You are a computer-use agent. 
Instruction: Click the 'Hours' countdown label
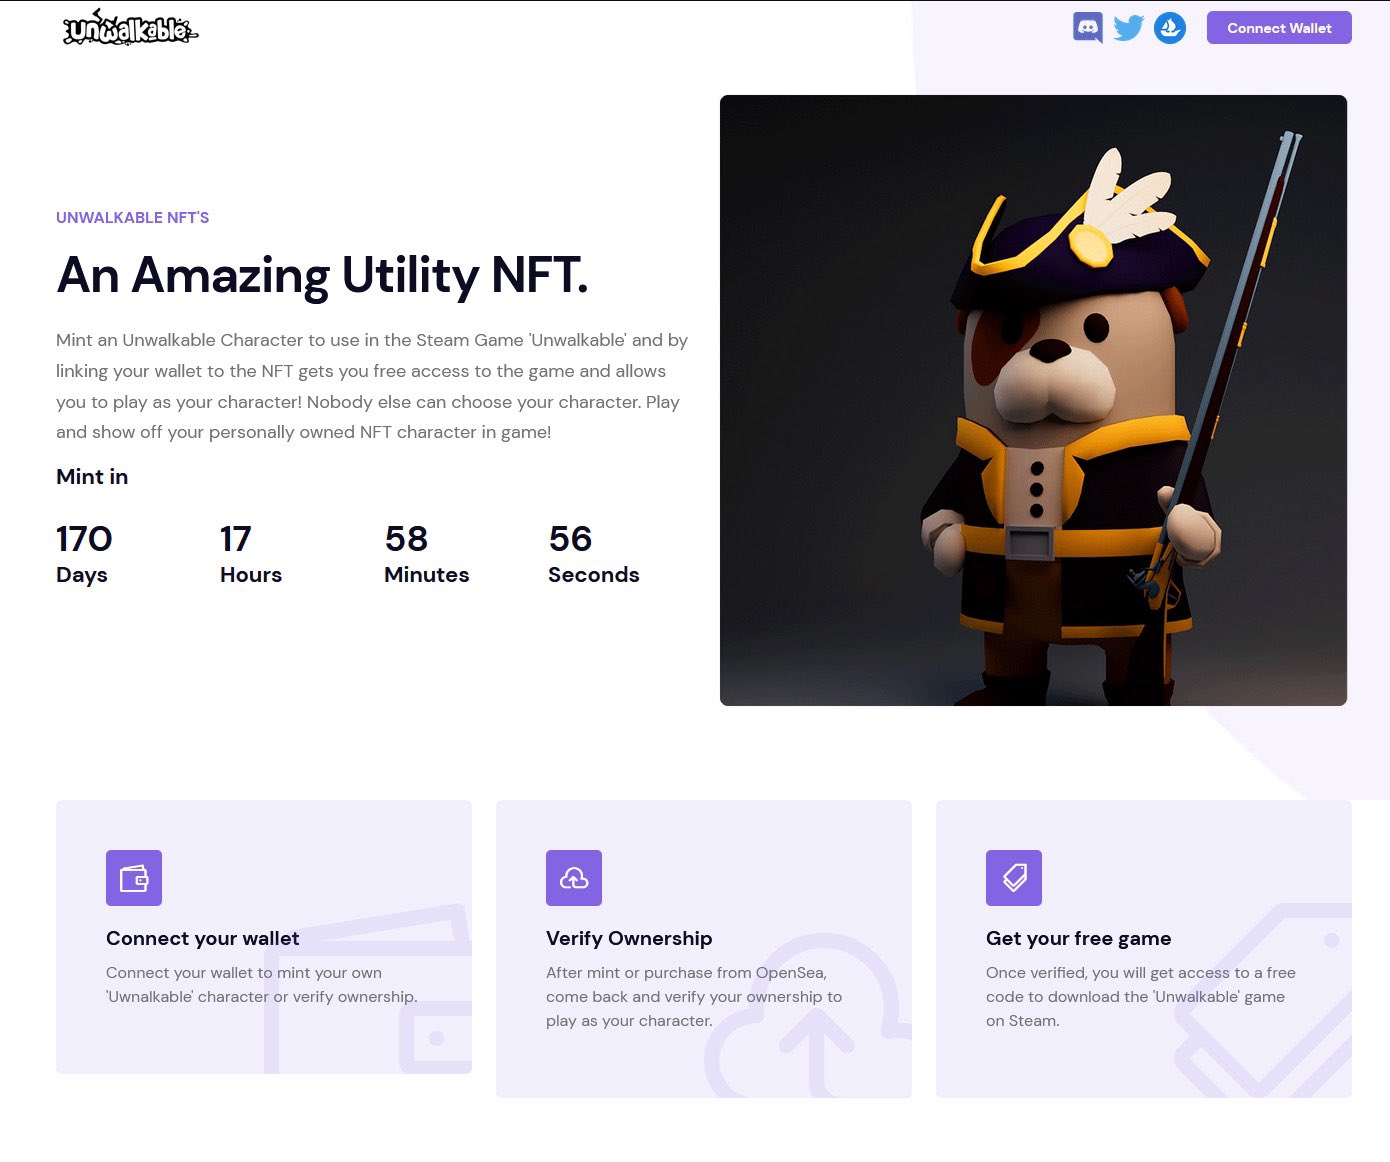click(251, 575)
